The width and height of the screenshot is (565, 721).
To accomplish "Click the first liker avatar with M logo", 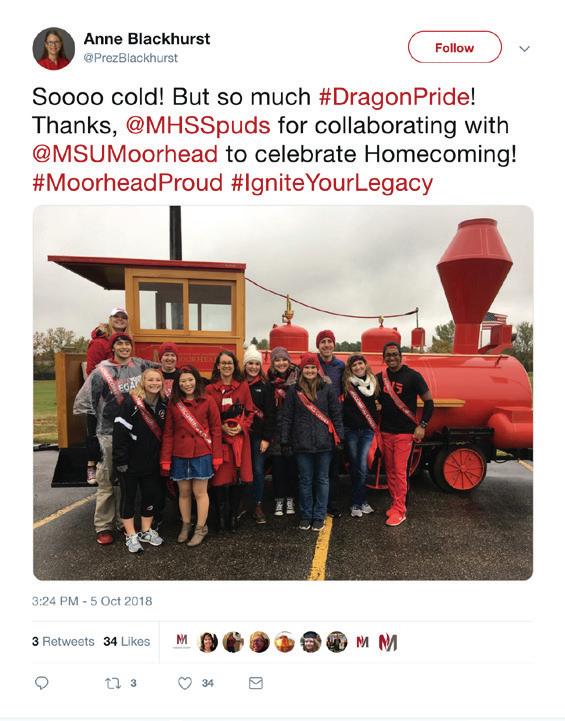I will click(x=182, y=641).
